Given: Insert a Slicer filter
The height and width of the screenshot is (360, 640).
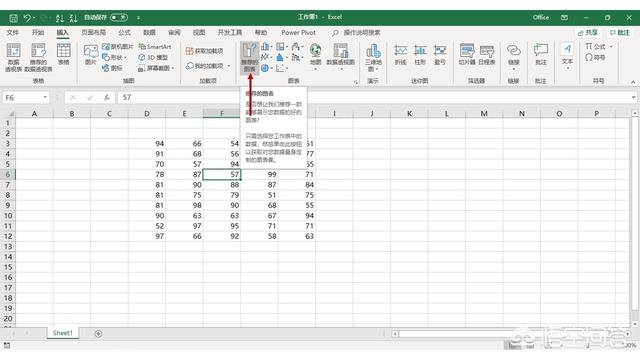Looking at the screenshot, I should pyautogui.click(x=467, y=55).
